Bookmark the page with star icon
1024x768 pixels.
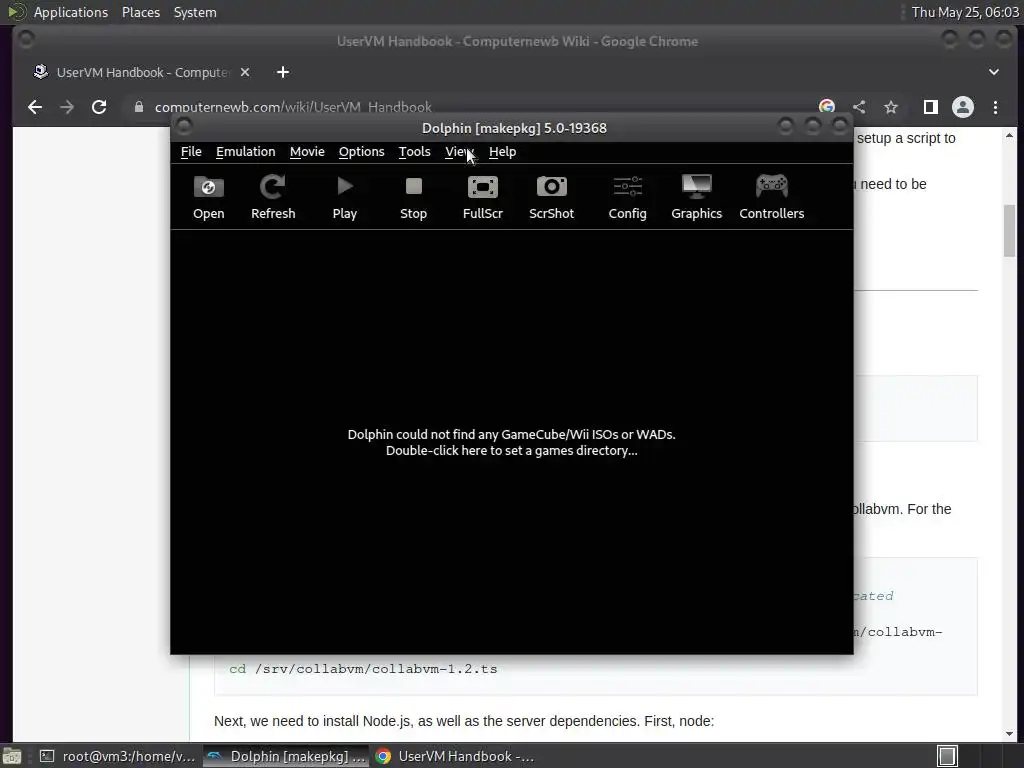point(891,107)
